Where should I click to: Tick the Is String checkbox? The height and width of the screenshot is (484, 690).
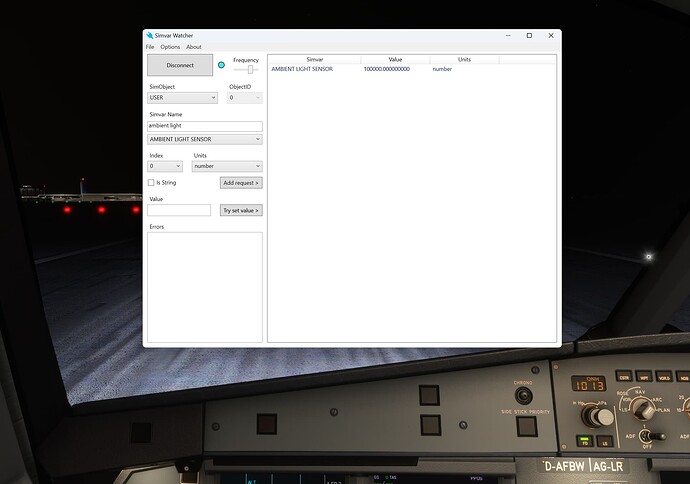[151, 183]
